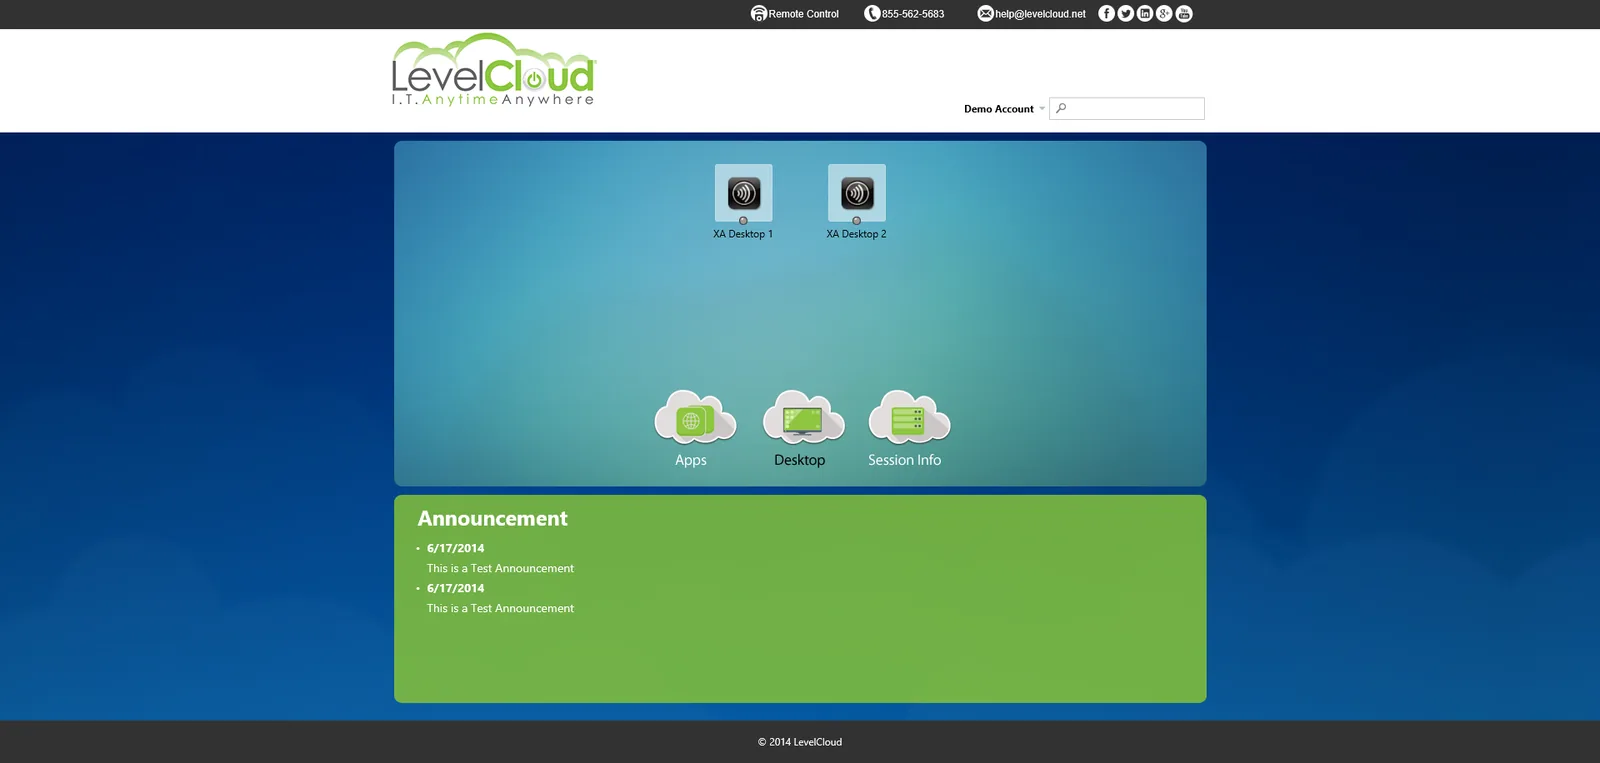Click inside the search input field
The height and width of the screenshot is (763, 1600).
(1127, 108)
